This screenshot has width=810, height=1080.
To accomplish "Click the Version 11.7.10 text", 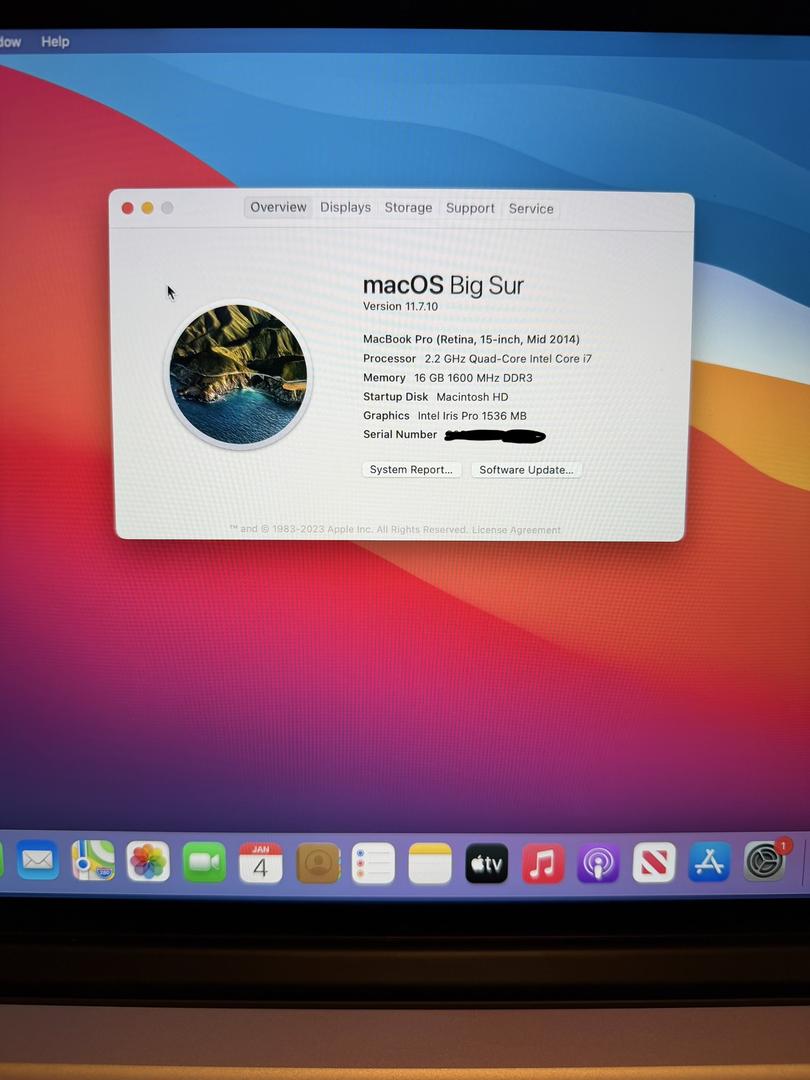I will [x=400, y=307].
